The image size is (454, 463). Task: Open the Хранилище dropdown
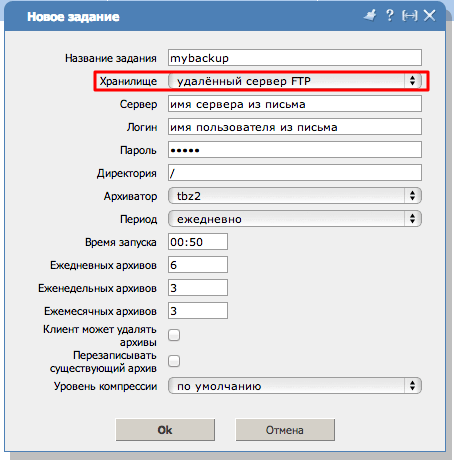click(x=295, y=81)
